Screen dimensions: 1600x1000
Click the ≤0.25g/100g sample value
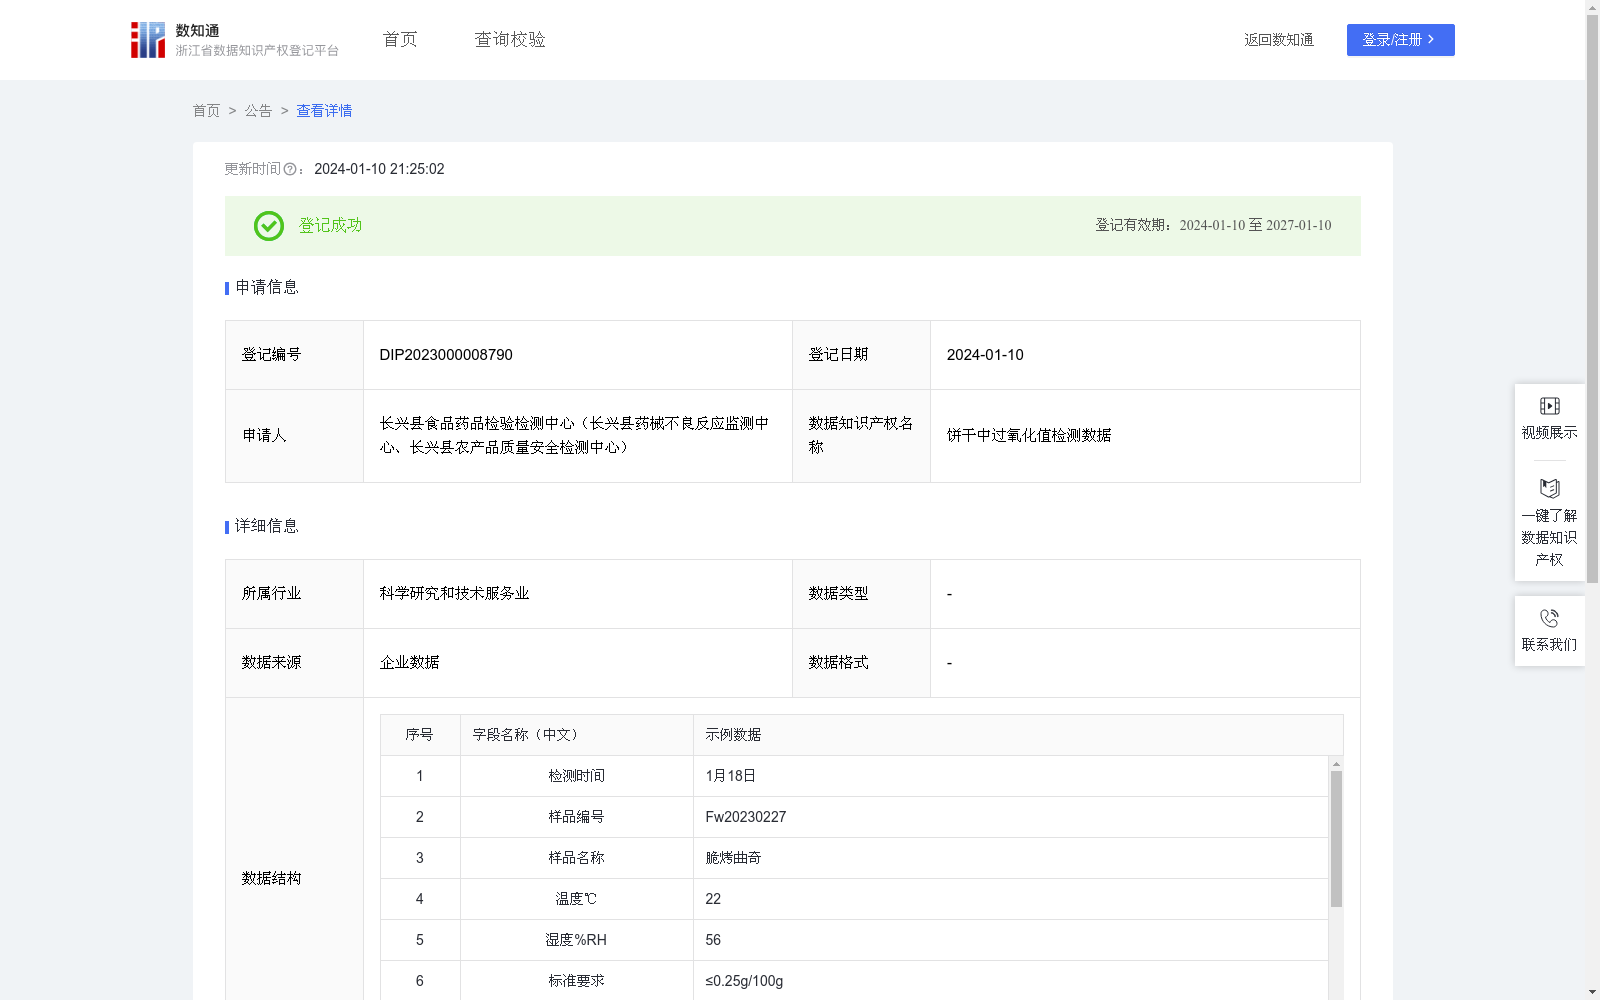click(x=744, y=981)
